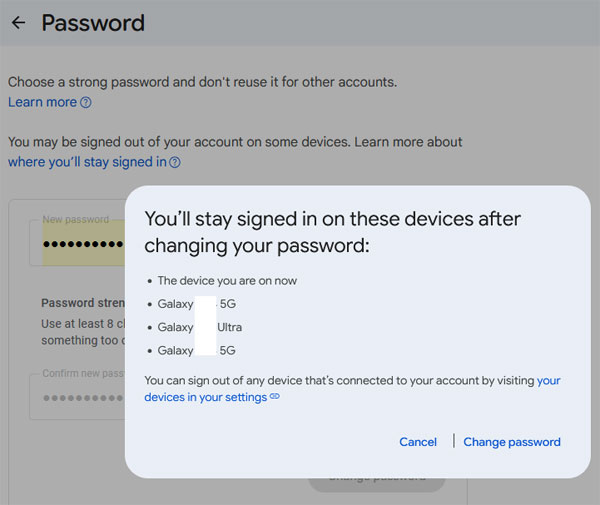Select the Galaxy Ultra device entry
The height and width of the screenshot is (505, 600).
(x=200, y=327)
